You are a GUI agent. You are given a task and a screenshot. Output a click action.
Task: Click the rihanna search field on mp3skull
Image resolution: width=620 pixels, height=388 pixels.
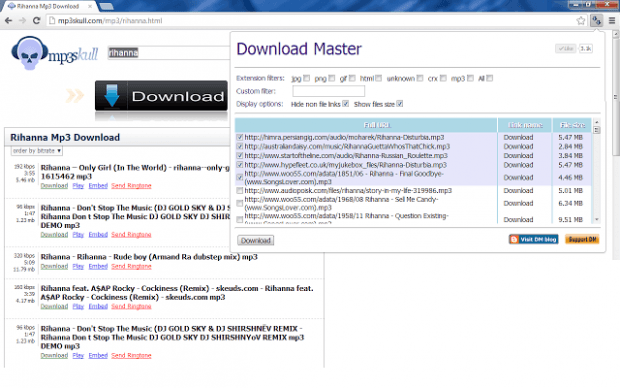click(x=169, y=53)
